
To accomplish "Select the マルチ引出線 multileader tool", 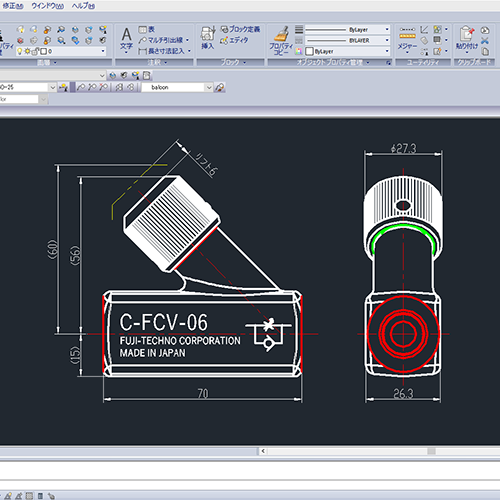I will coord(161,40).
